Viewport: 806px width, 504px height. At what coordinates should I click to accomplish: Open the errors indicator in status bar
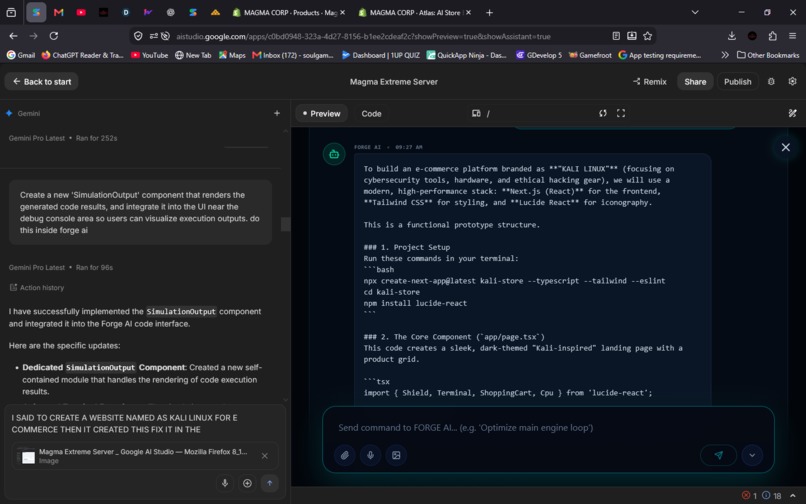point(749,495)
